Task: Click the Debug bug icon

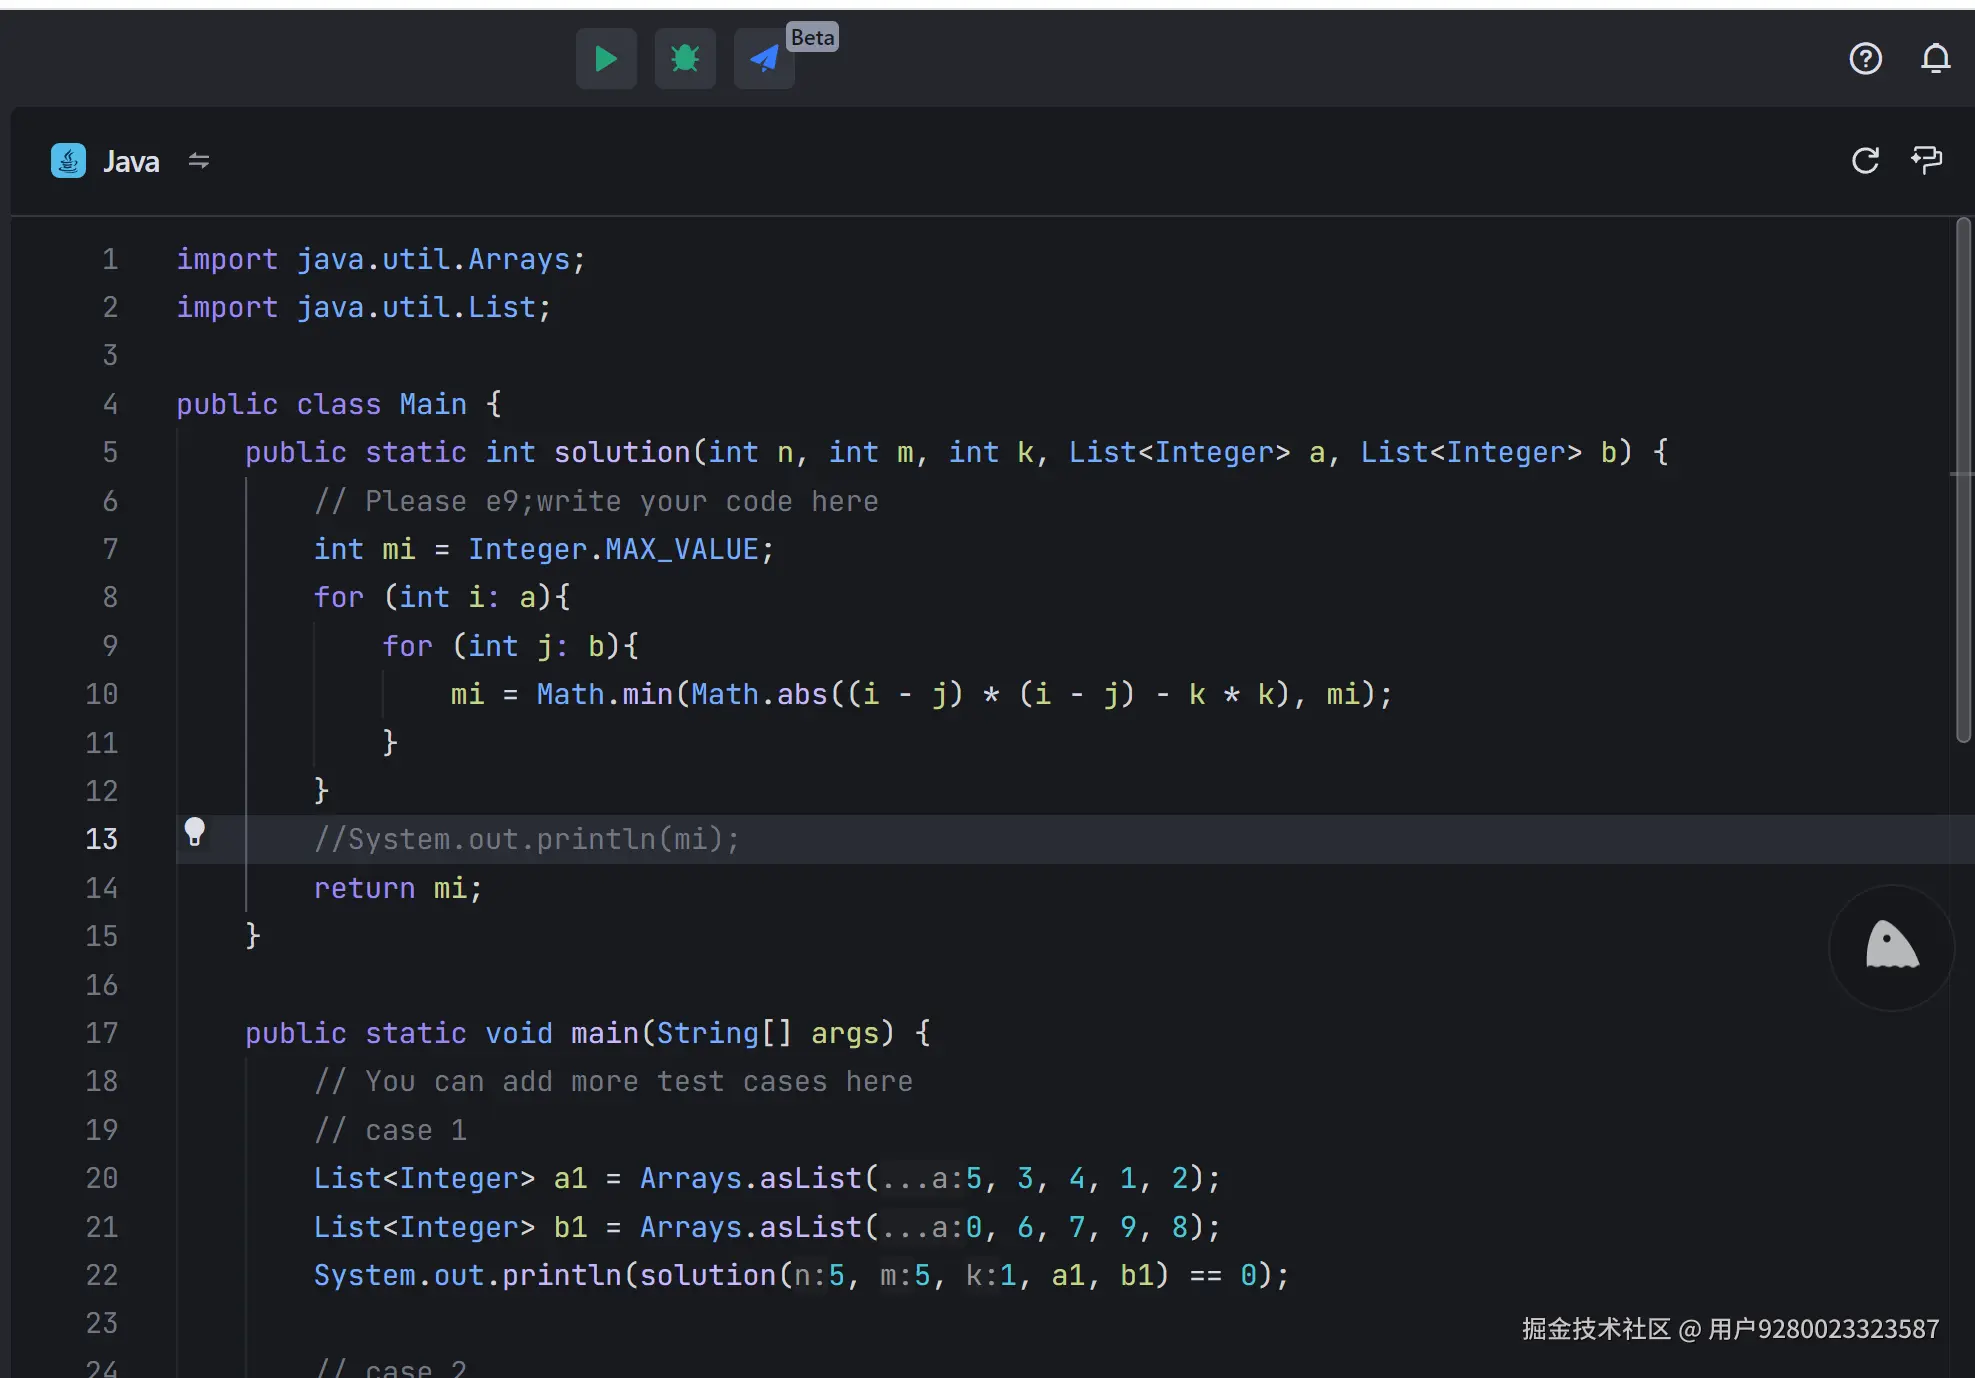Action: tap(685, 59)
